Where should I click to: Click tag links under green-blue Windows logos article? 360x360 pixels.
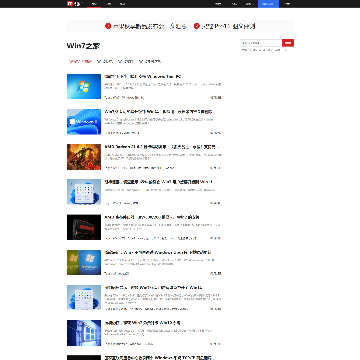[x=117, y=274]
